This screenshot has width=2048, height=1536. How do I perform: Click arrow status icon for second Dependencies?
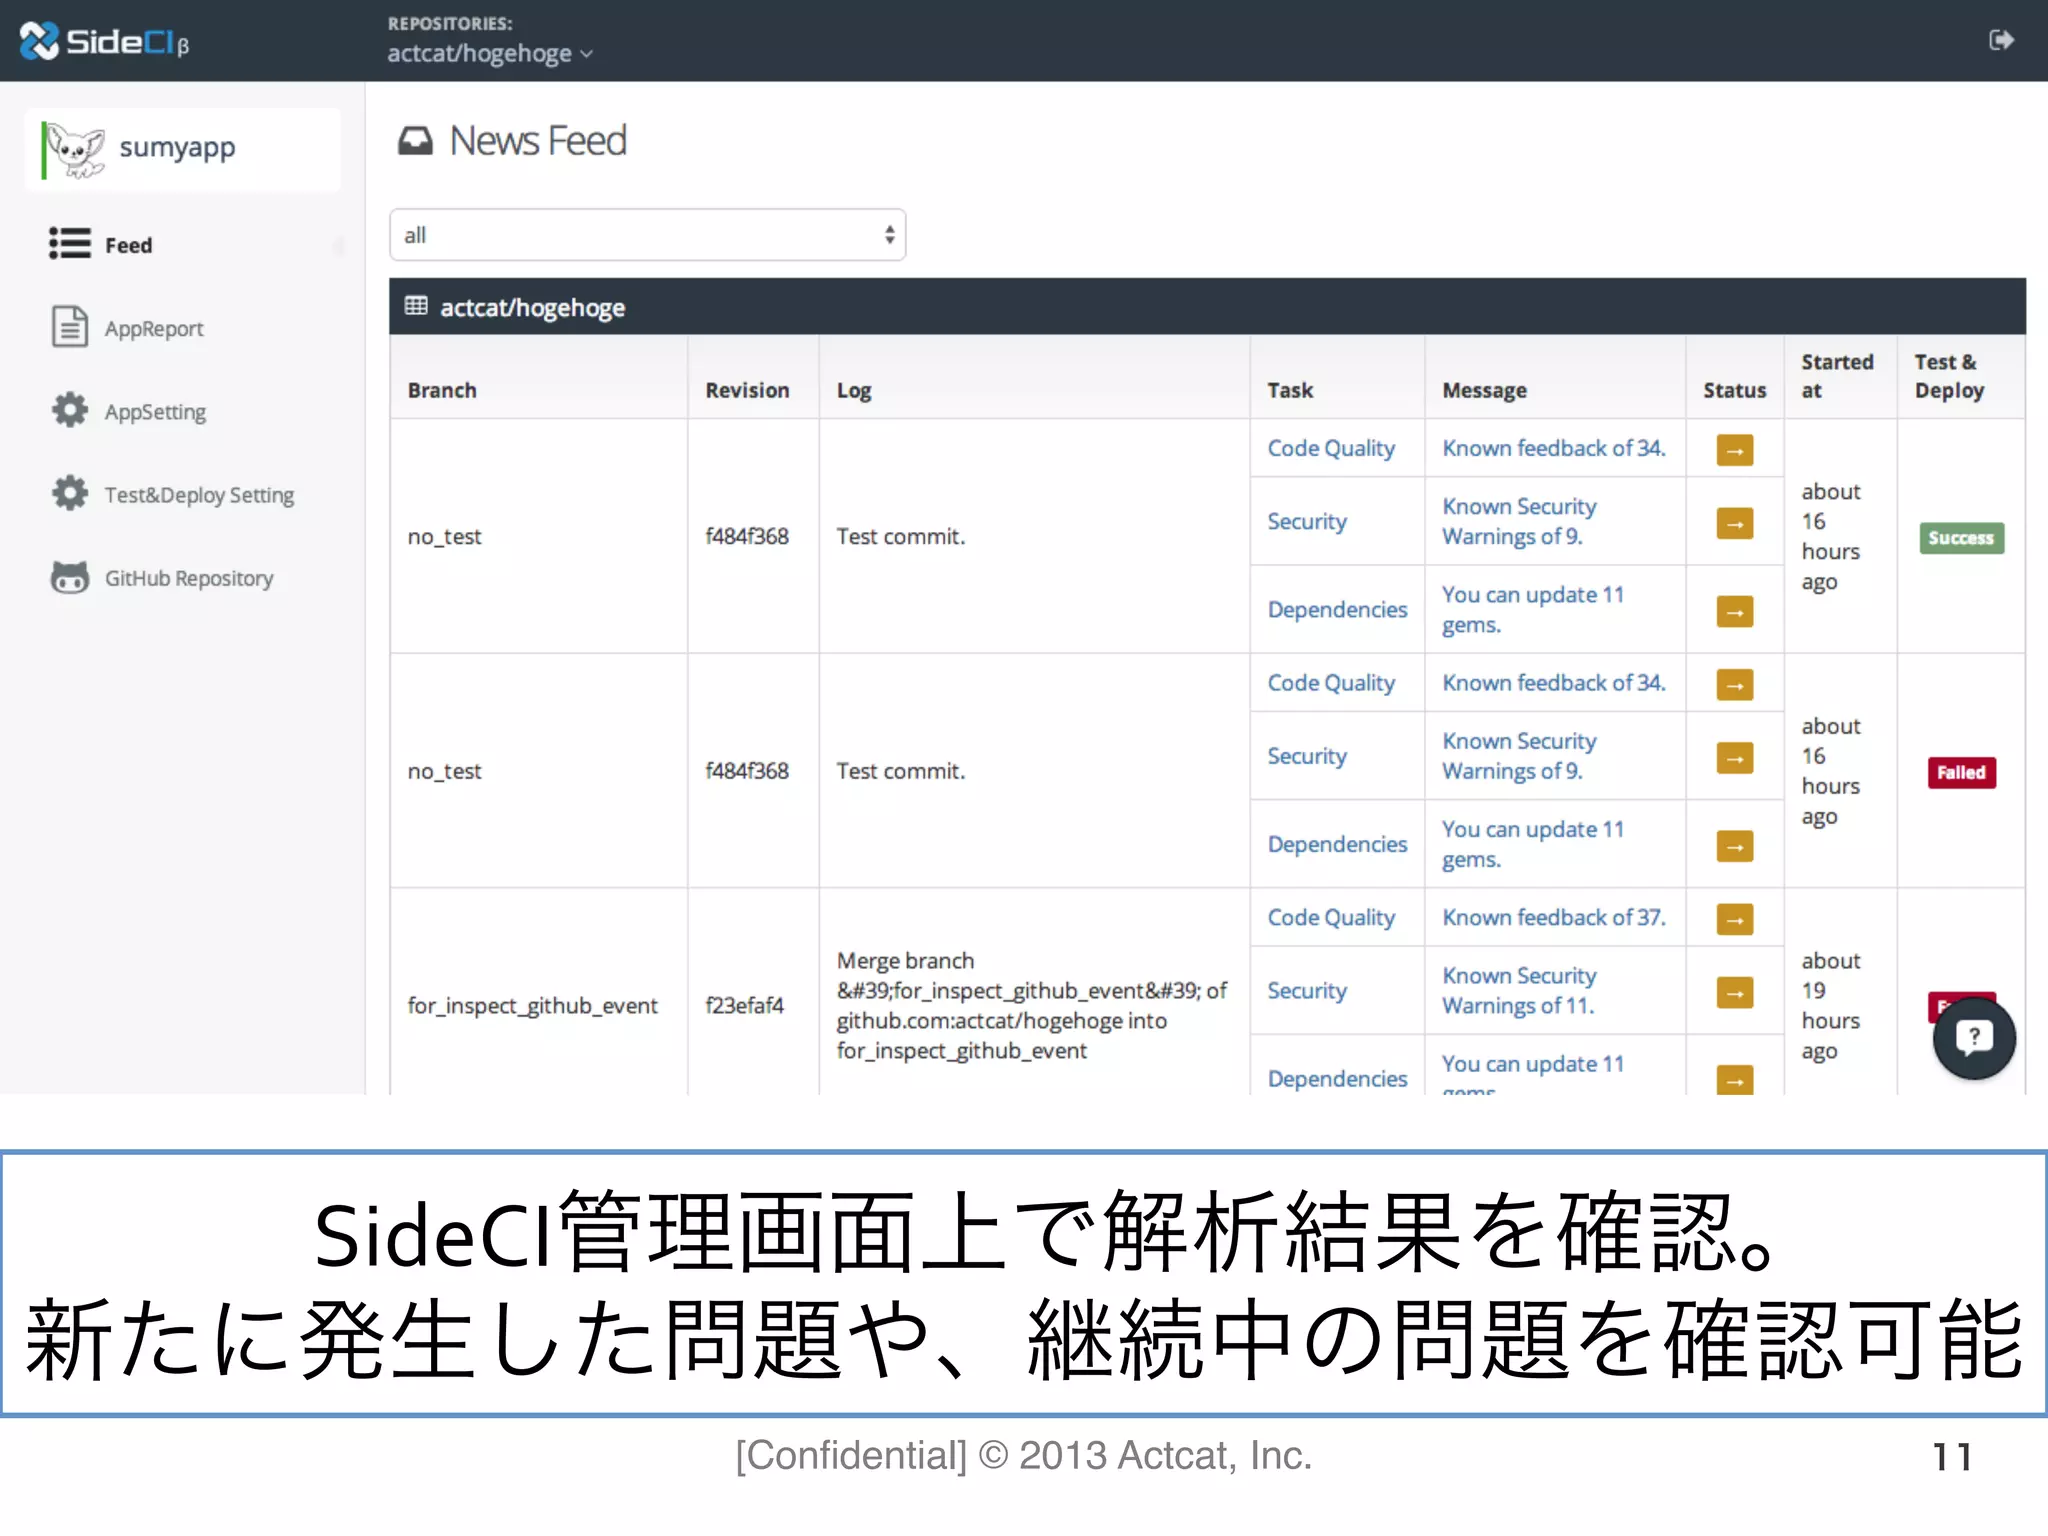[x=1735, y=846]
